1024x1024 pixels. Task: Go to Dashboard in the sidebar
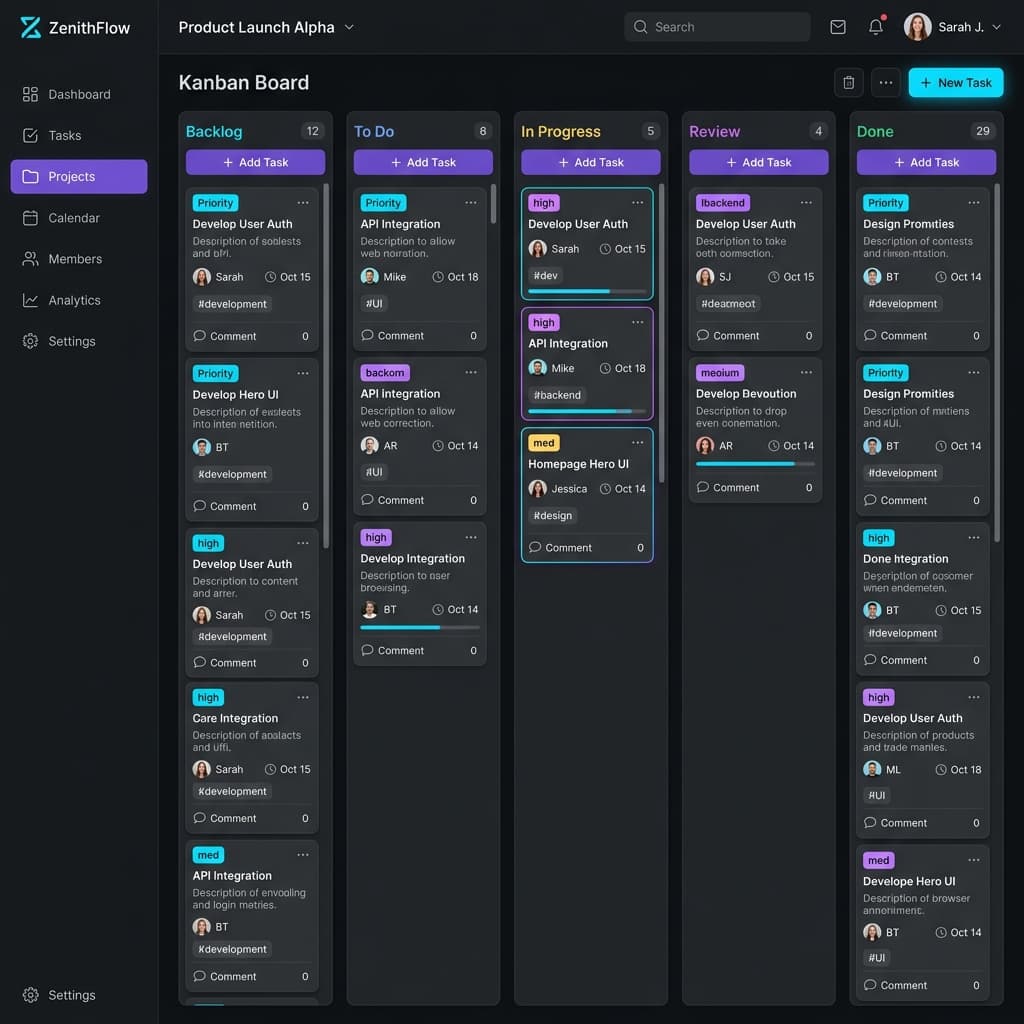coord(79,94)
